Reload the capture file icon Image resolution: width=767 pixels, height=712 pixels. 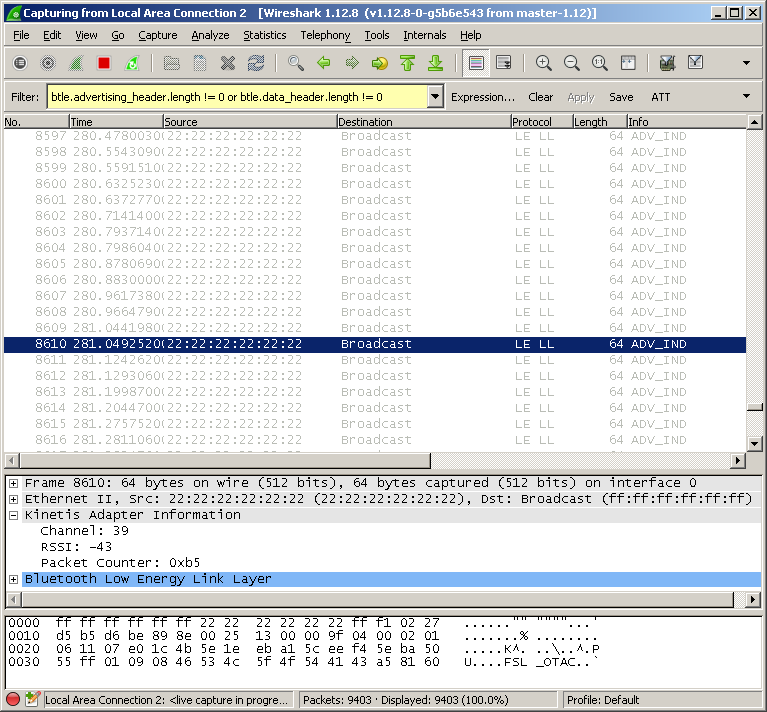tap(256, 63)
